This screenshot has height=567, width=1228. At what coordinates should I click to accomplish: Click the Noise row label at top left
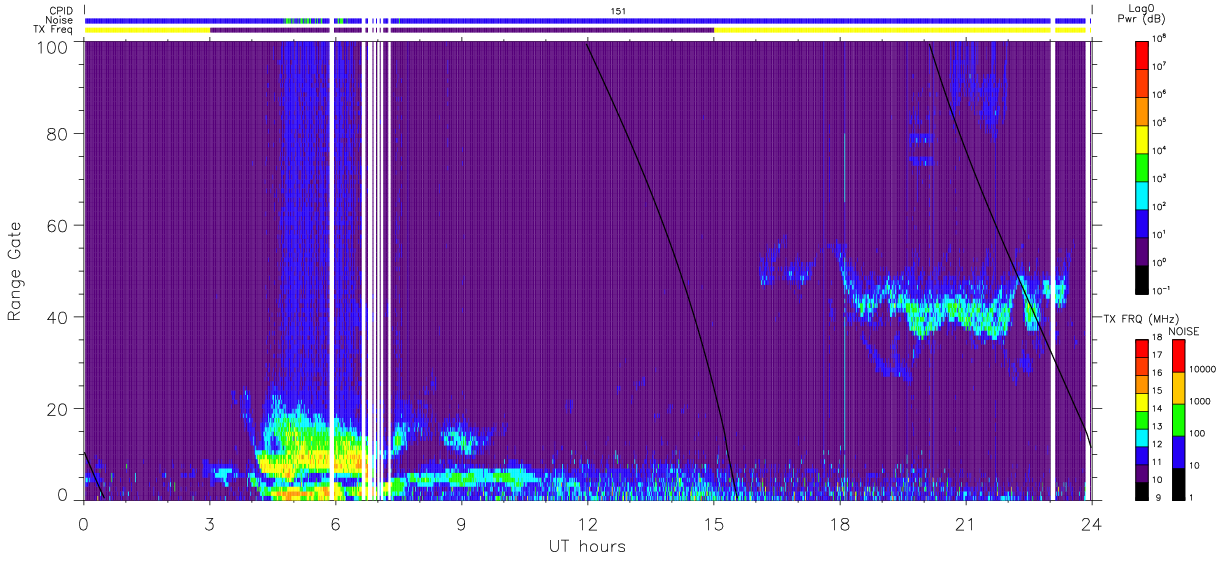coord(61,20)
